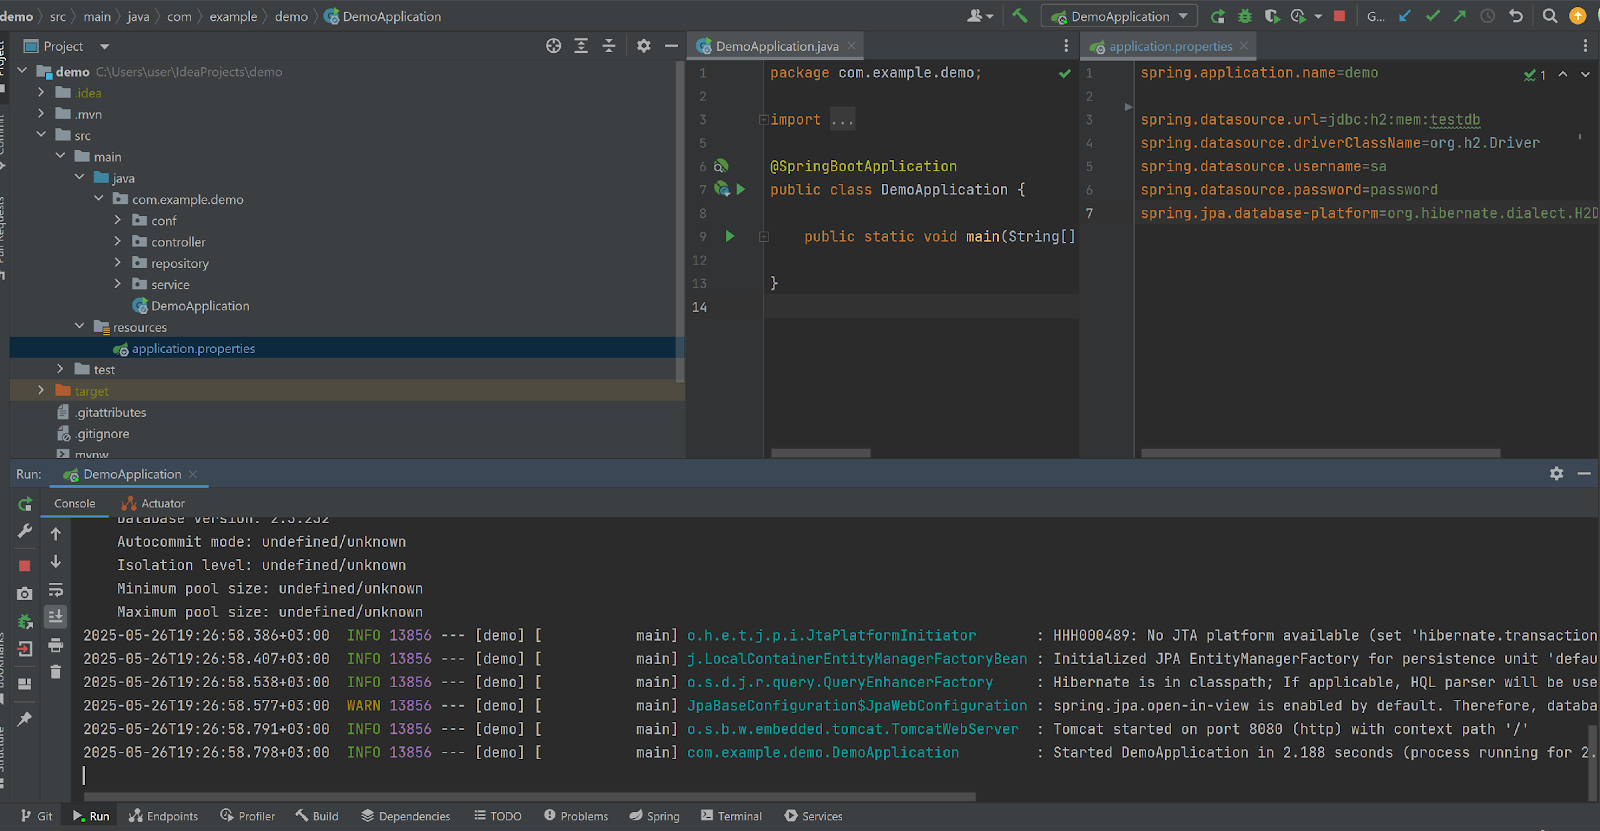Open the DemoApplication run configuration dropdown
The image size is (1600, 831).
pos(1121,16)
